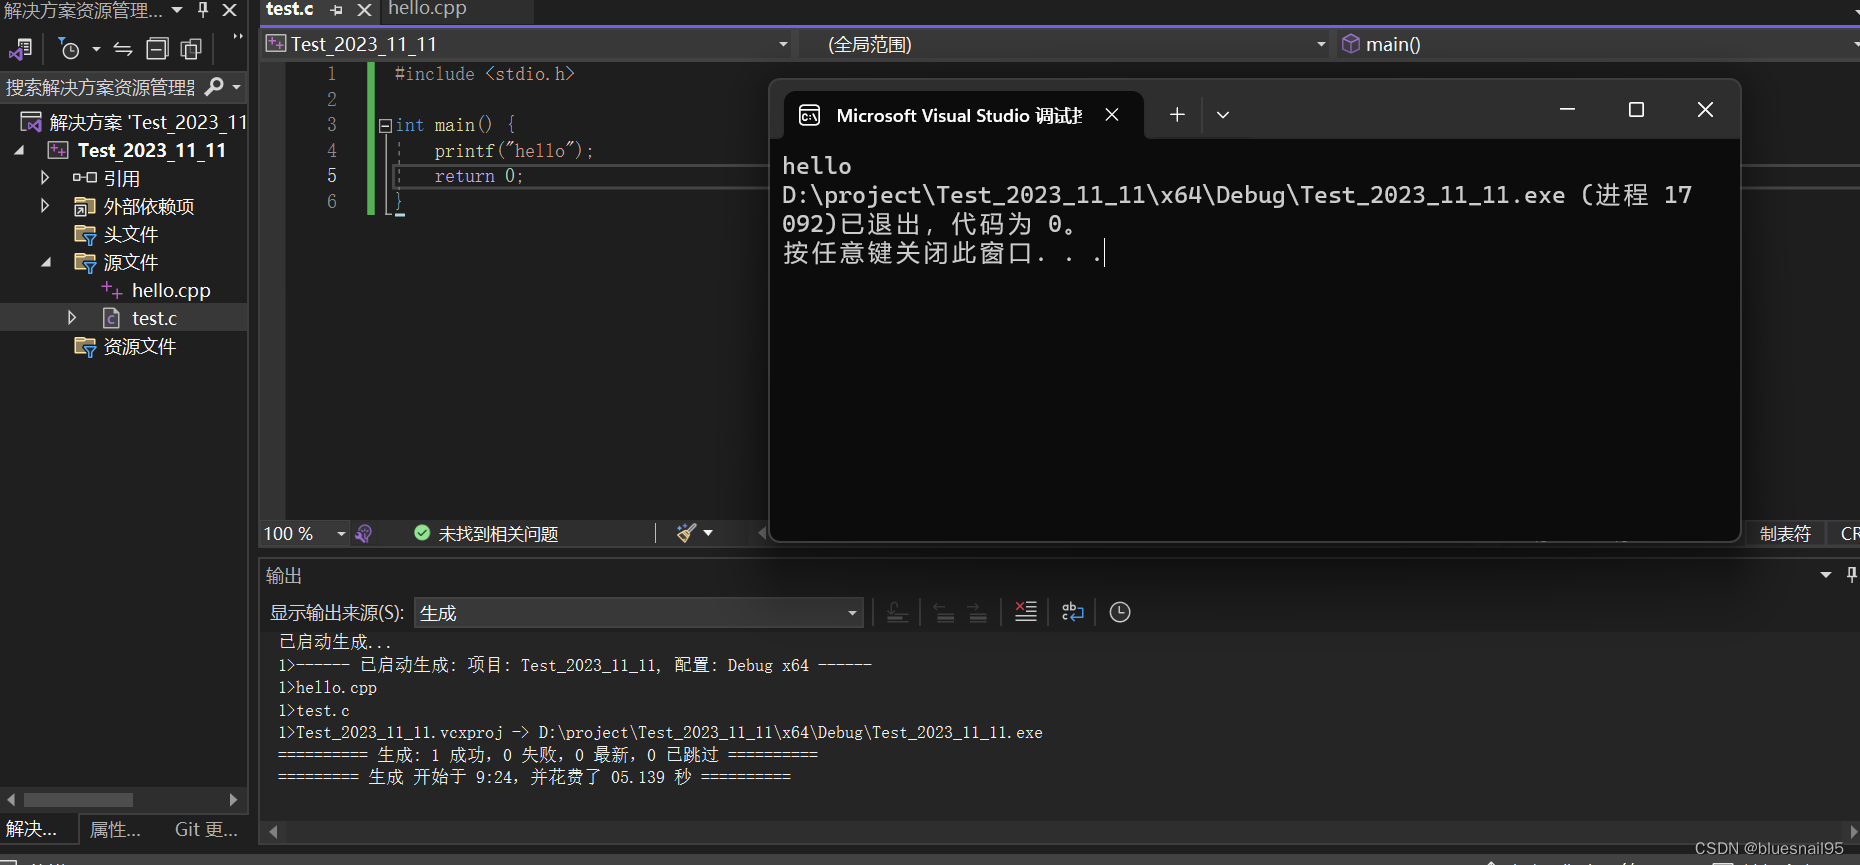
Task: Expand the test.c tree node
Action: [x=72, y=318]
